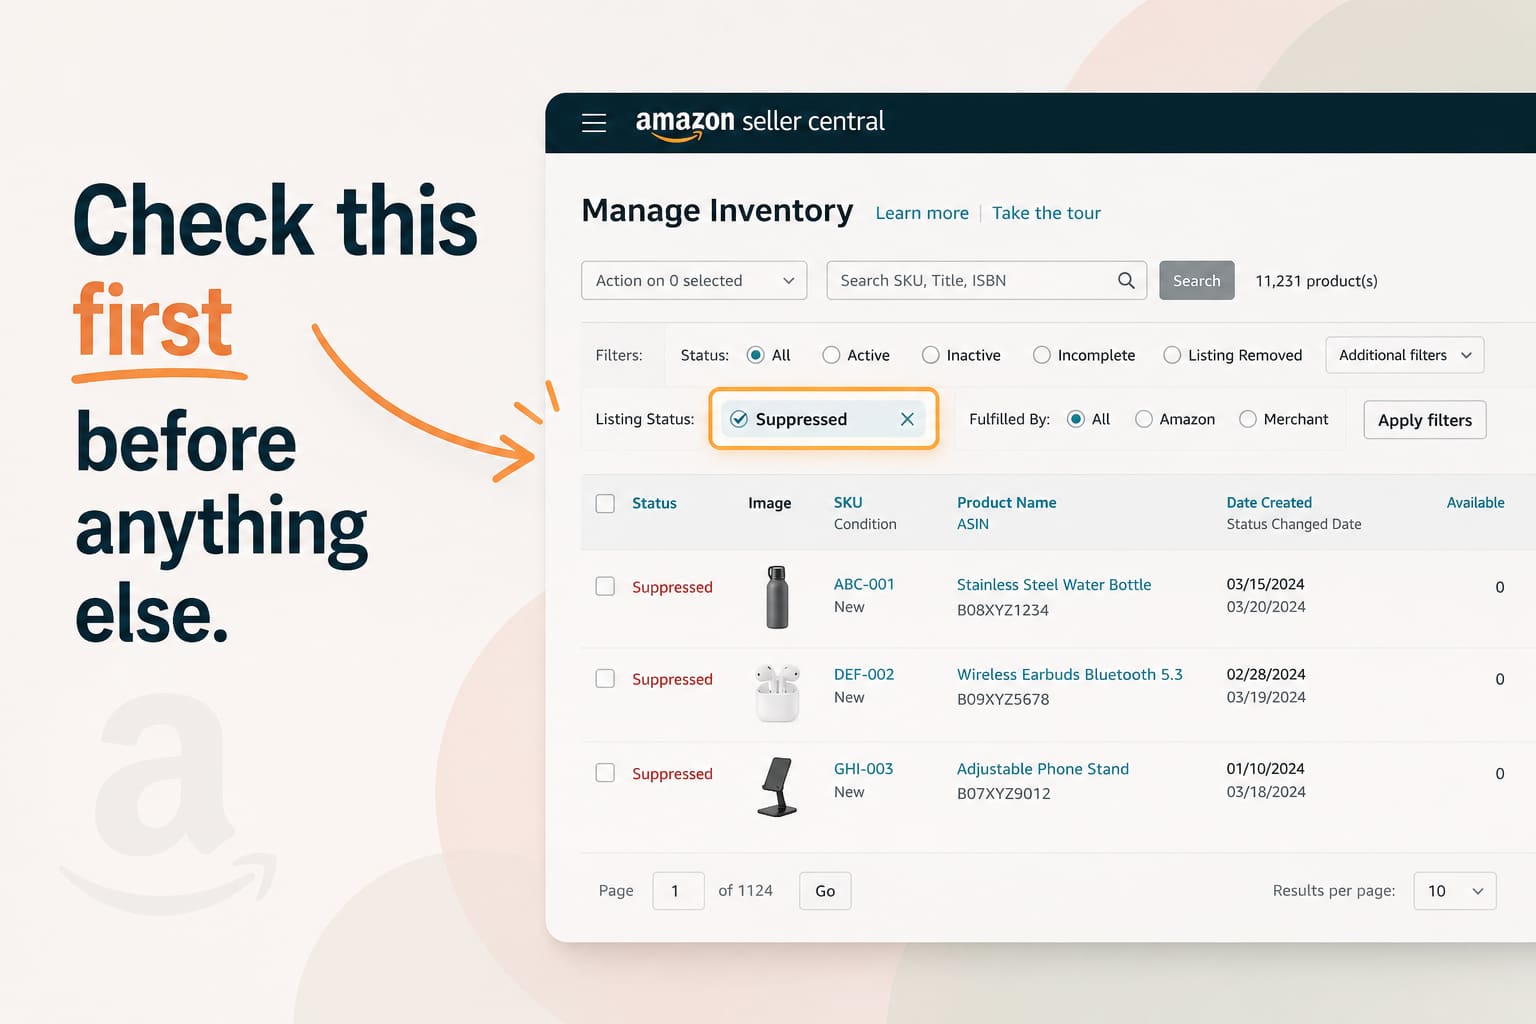This screenshot has width=1536, height=1024.
Task: Open SKU link GHI-003
Action: (863, 769)
